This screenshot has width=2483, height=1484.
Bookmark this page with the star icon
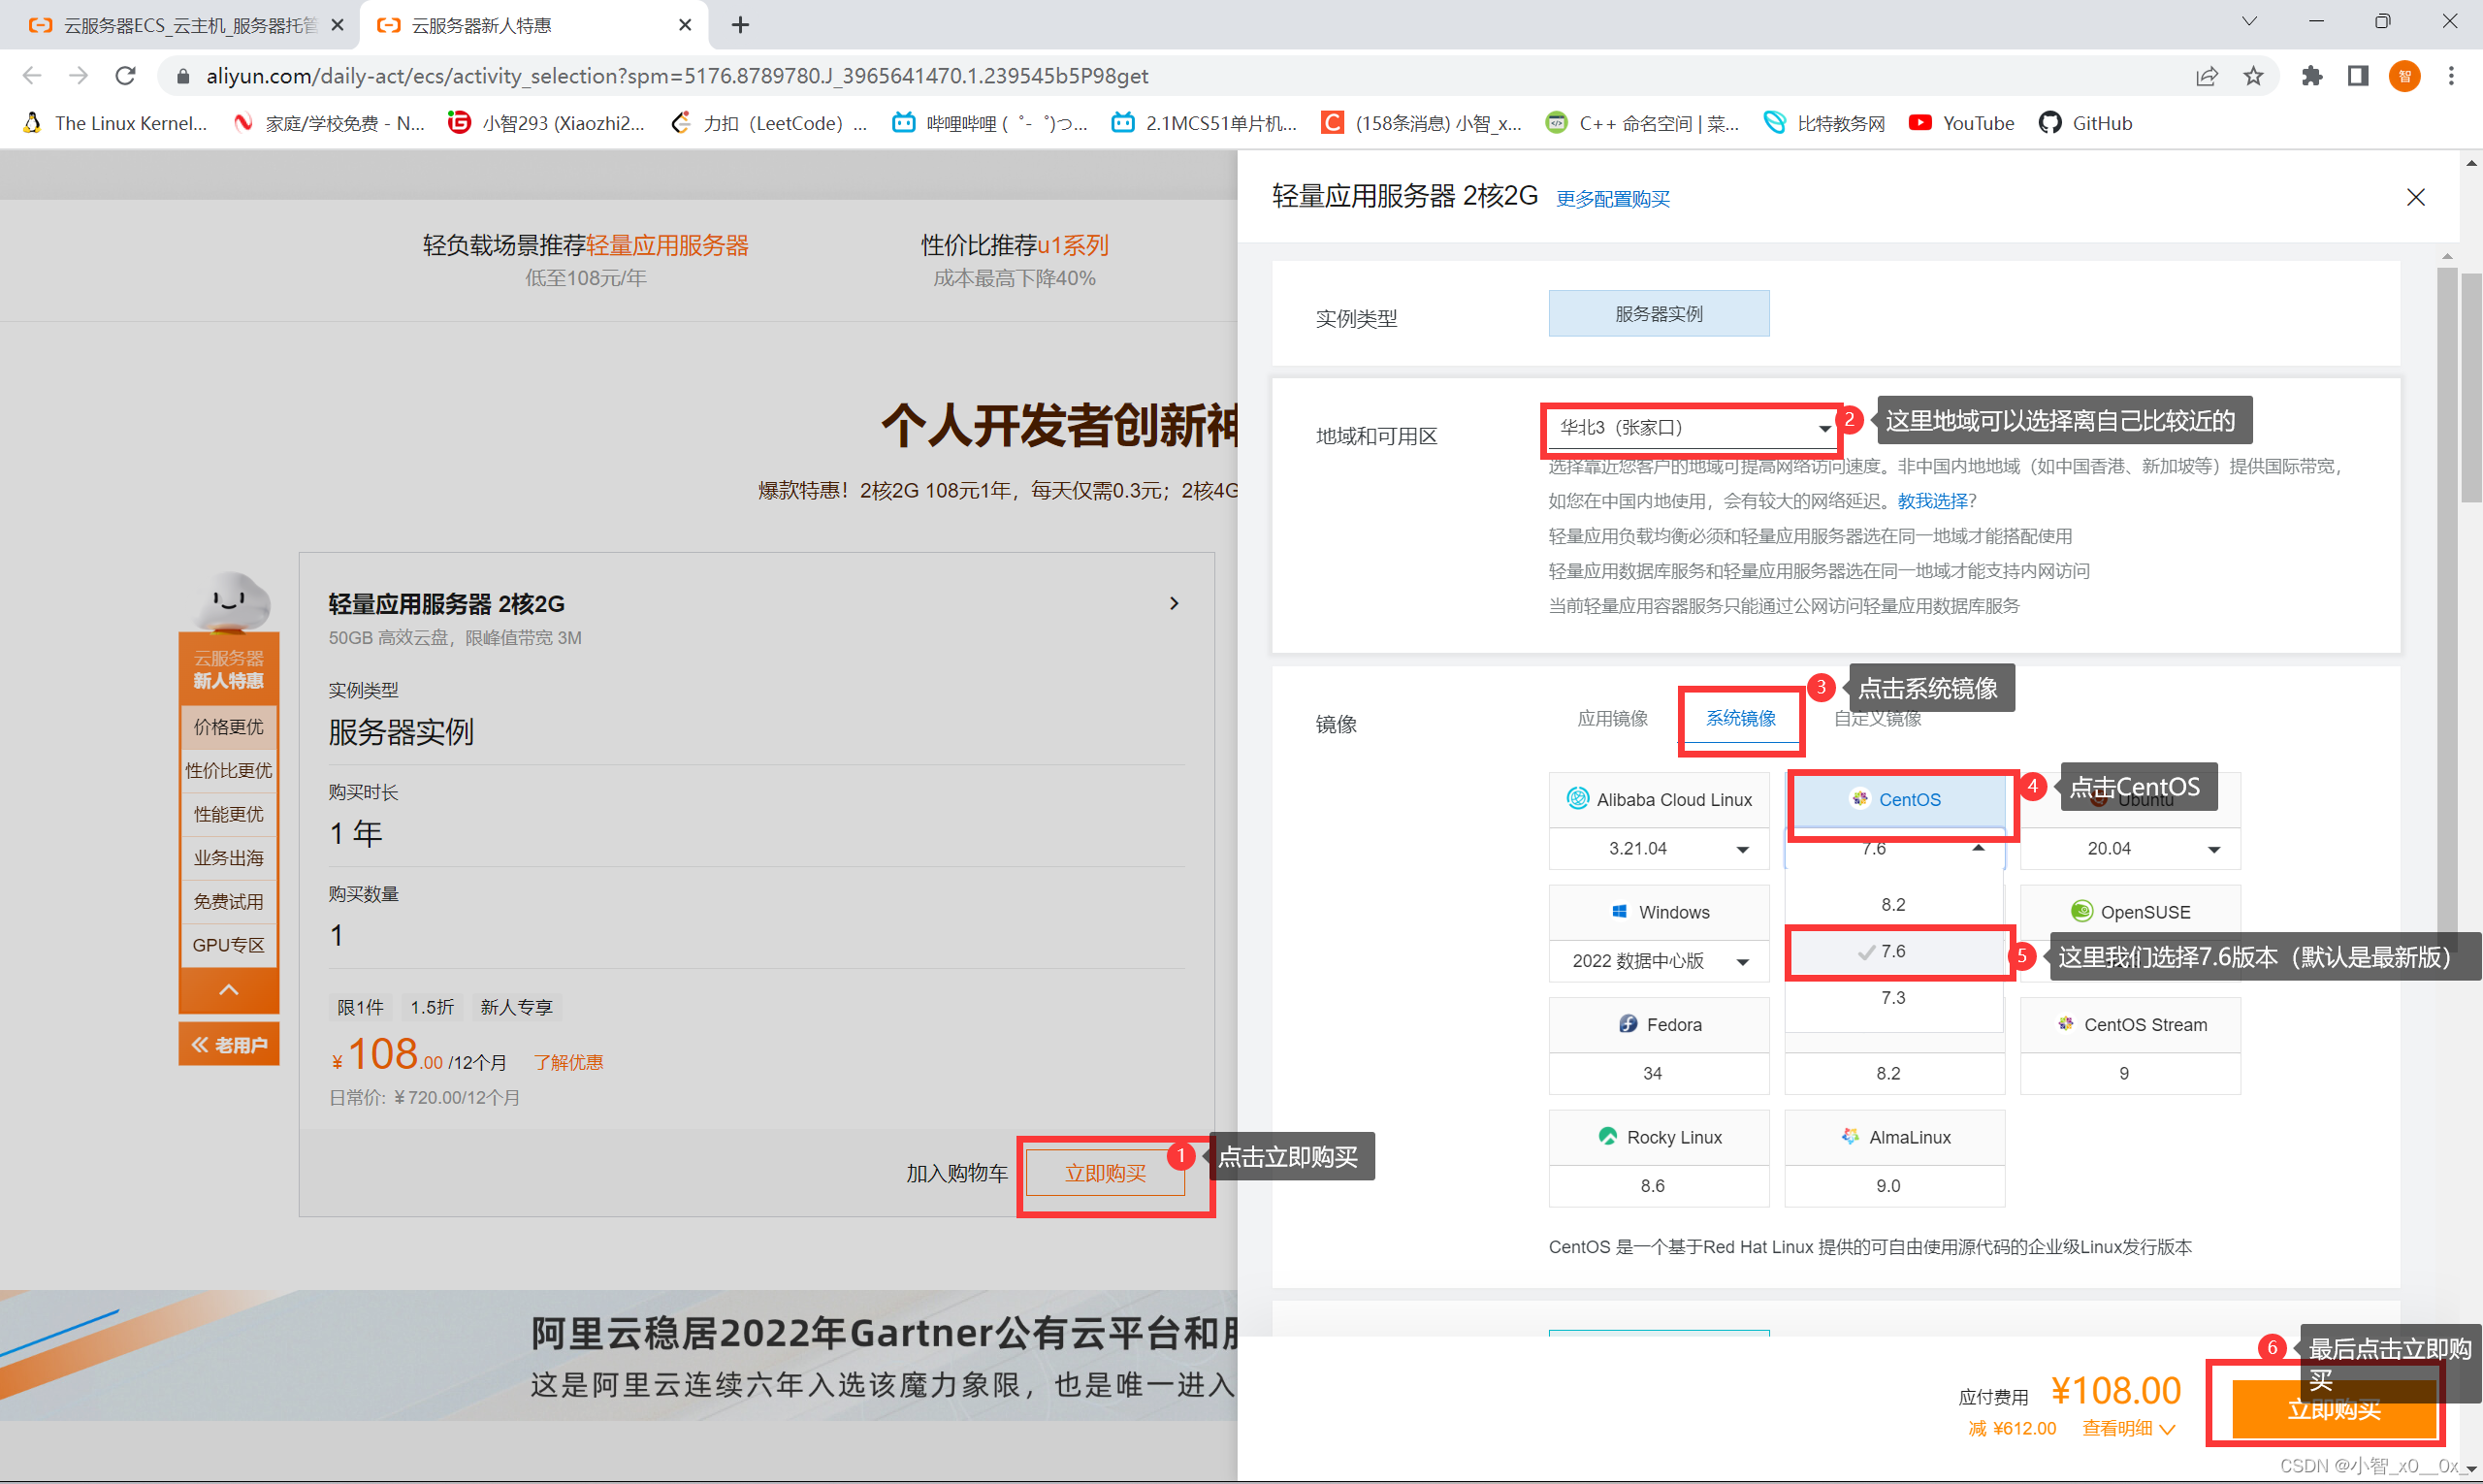tap(2253, 76)
